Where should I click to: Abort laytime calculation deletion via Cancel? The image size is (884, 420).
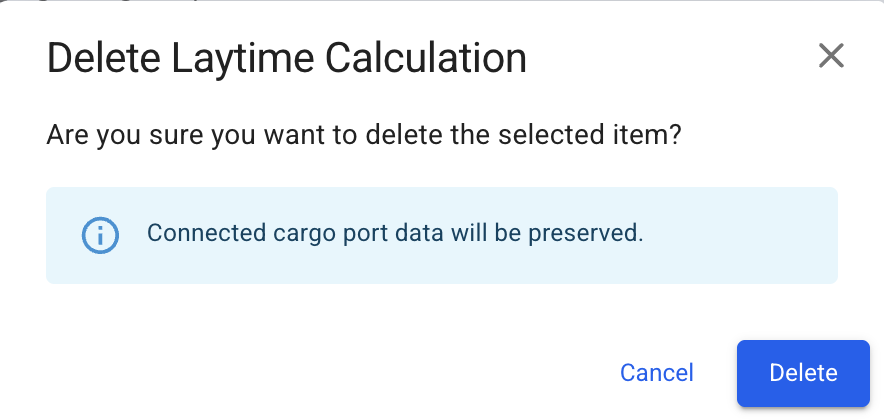point(656,373)
